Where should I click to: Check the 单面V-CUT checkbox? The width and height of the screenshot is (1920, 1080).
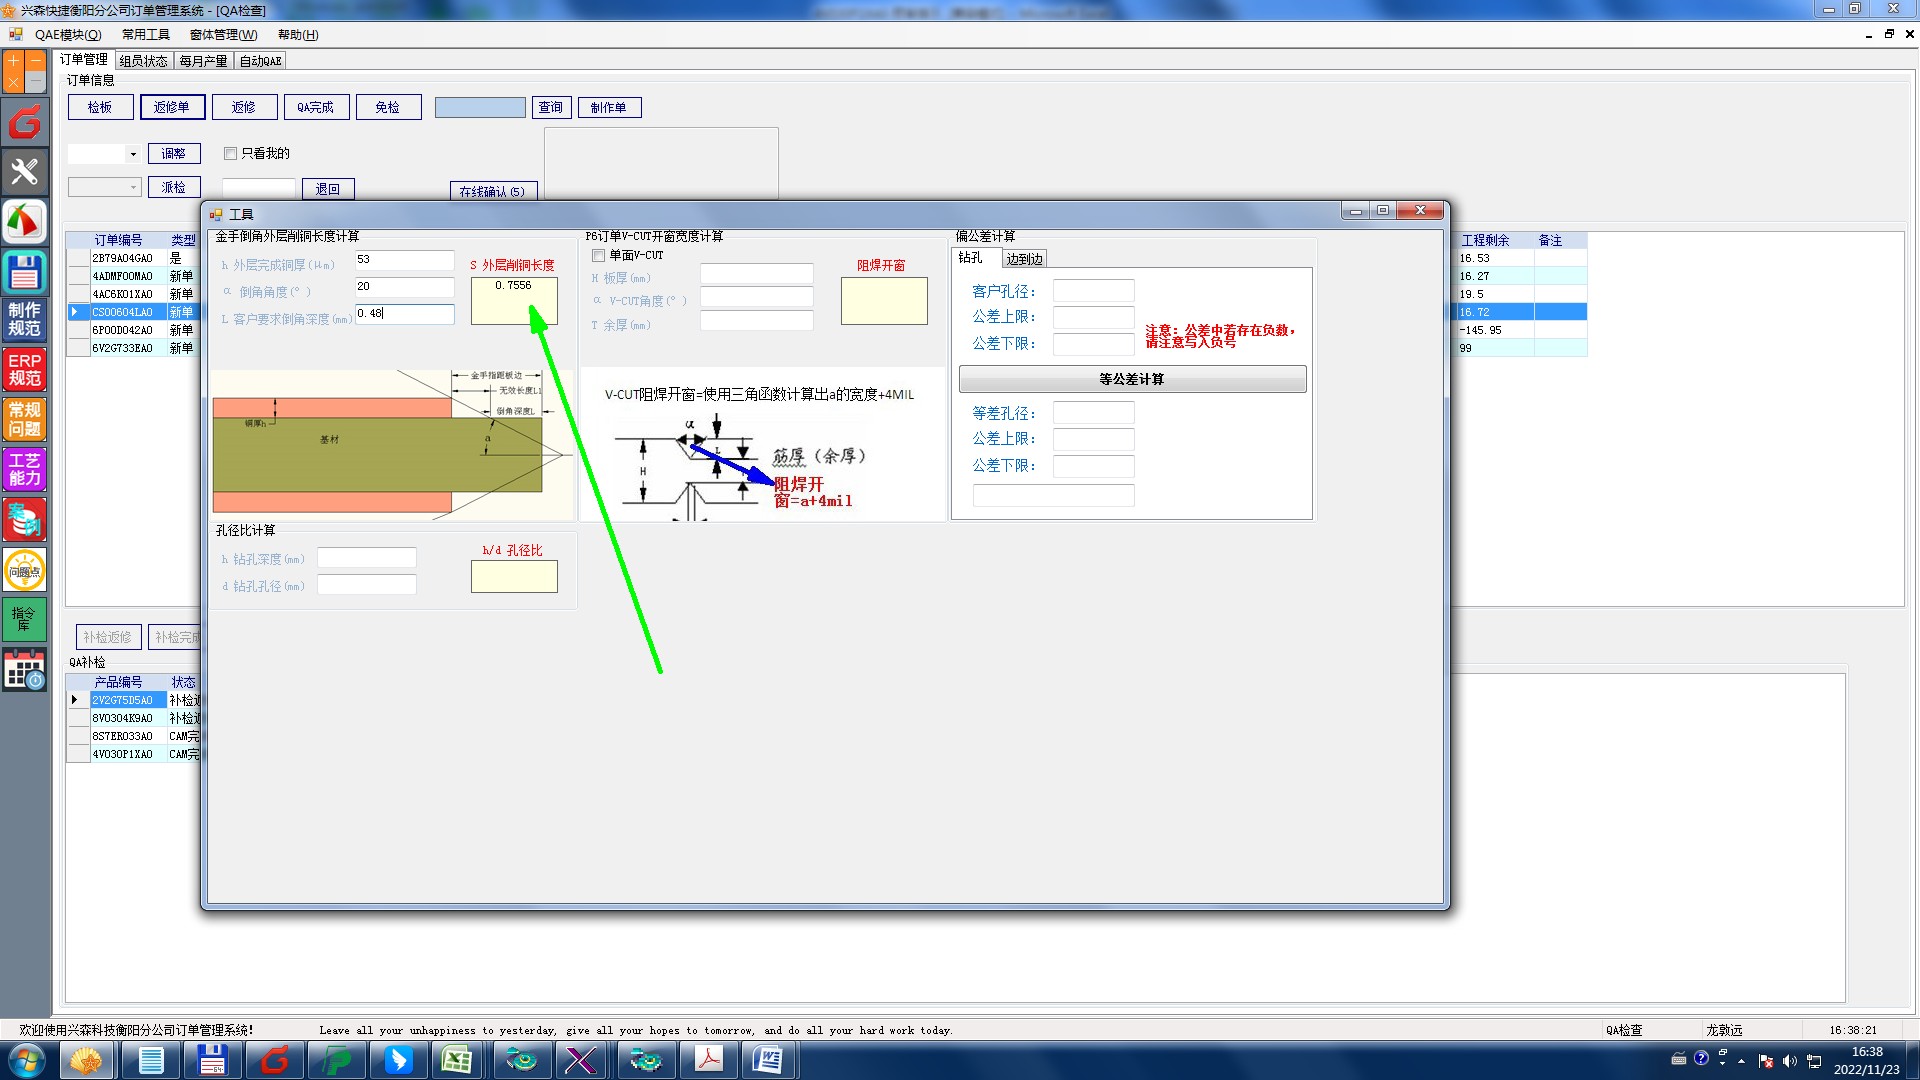599,256
